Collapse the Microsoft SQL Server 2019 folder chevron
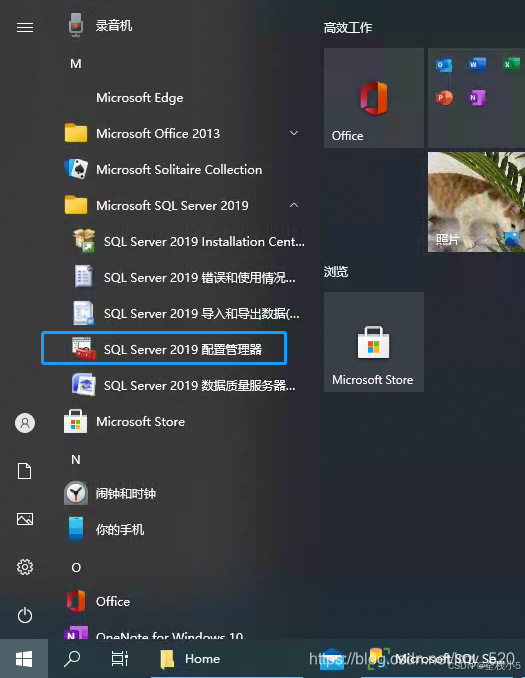The image size is (525, 678). coord(294,205)
